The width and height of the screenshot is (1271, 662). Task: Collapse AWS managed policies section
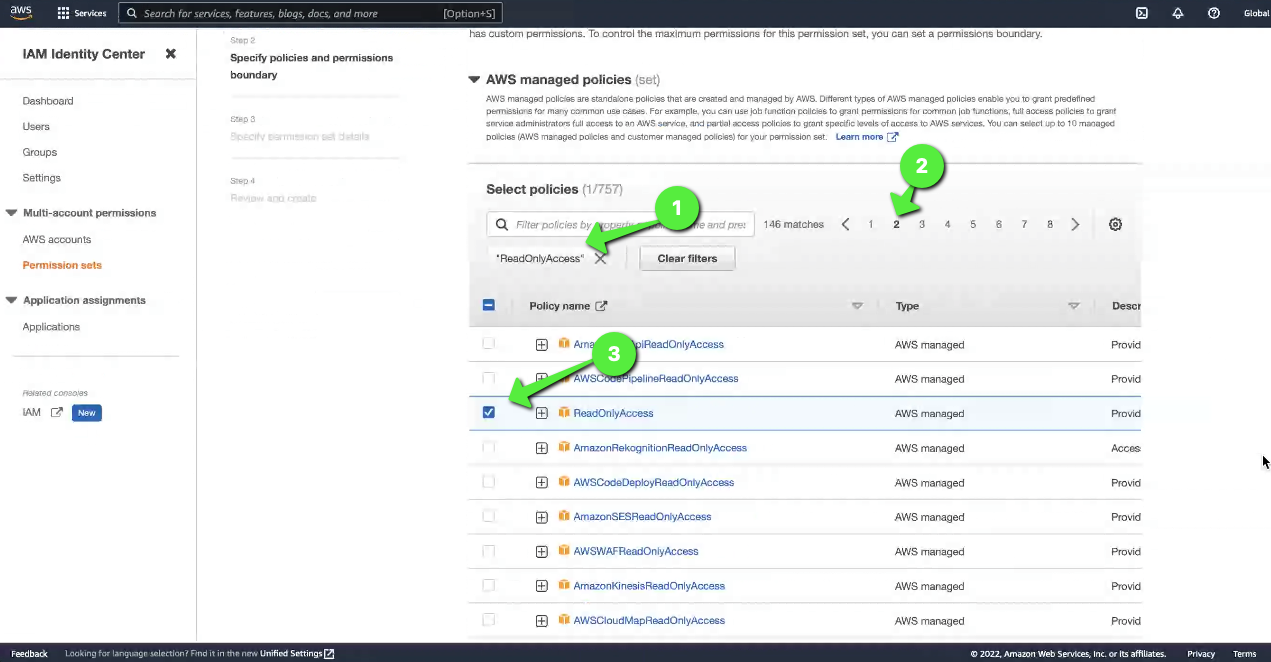474,79
